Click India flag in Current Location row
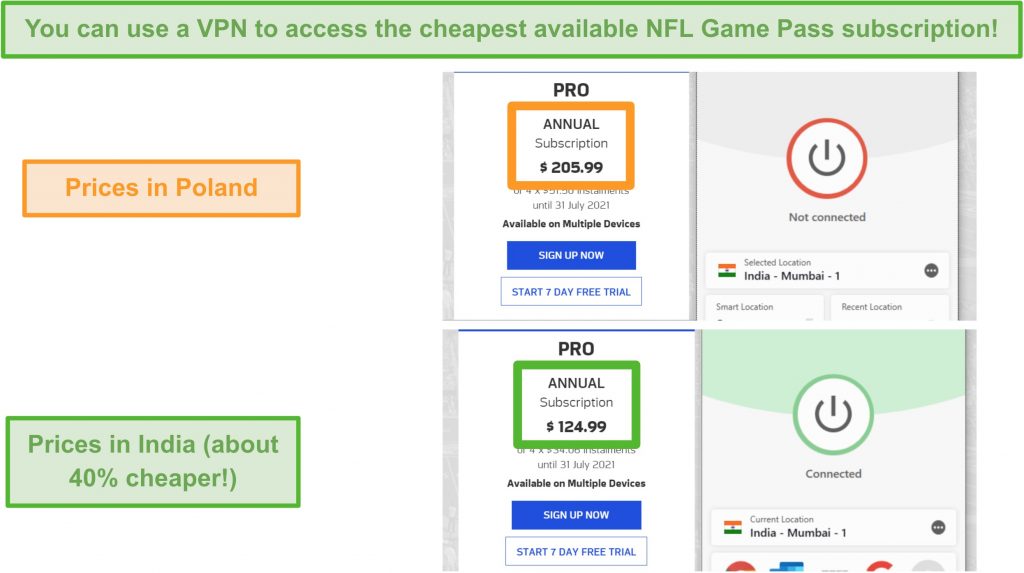This screenshot has height=573, width=1024. pos(733,527)
